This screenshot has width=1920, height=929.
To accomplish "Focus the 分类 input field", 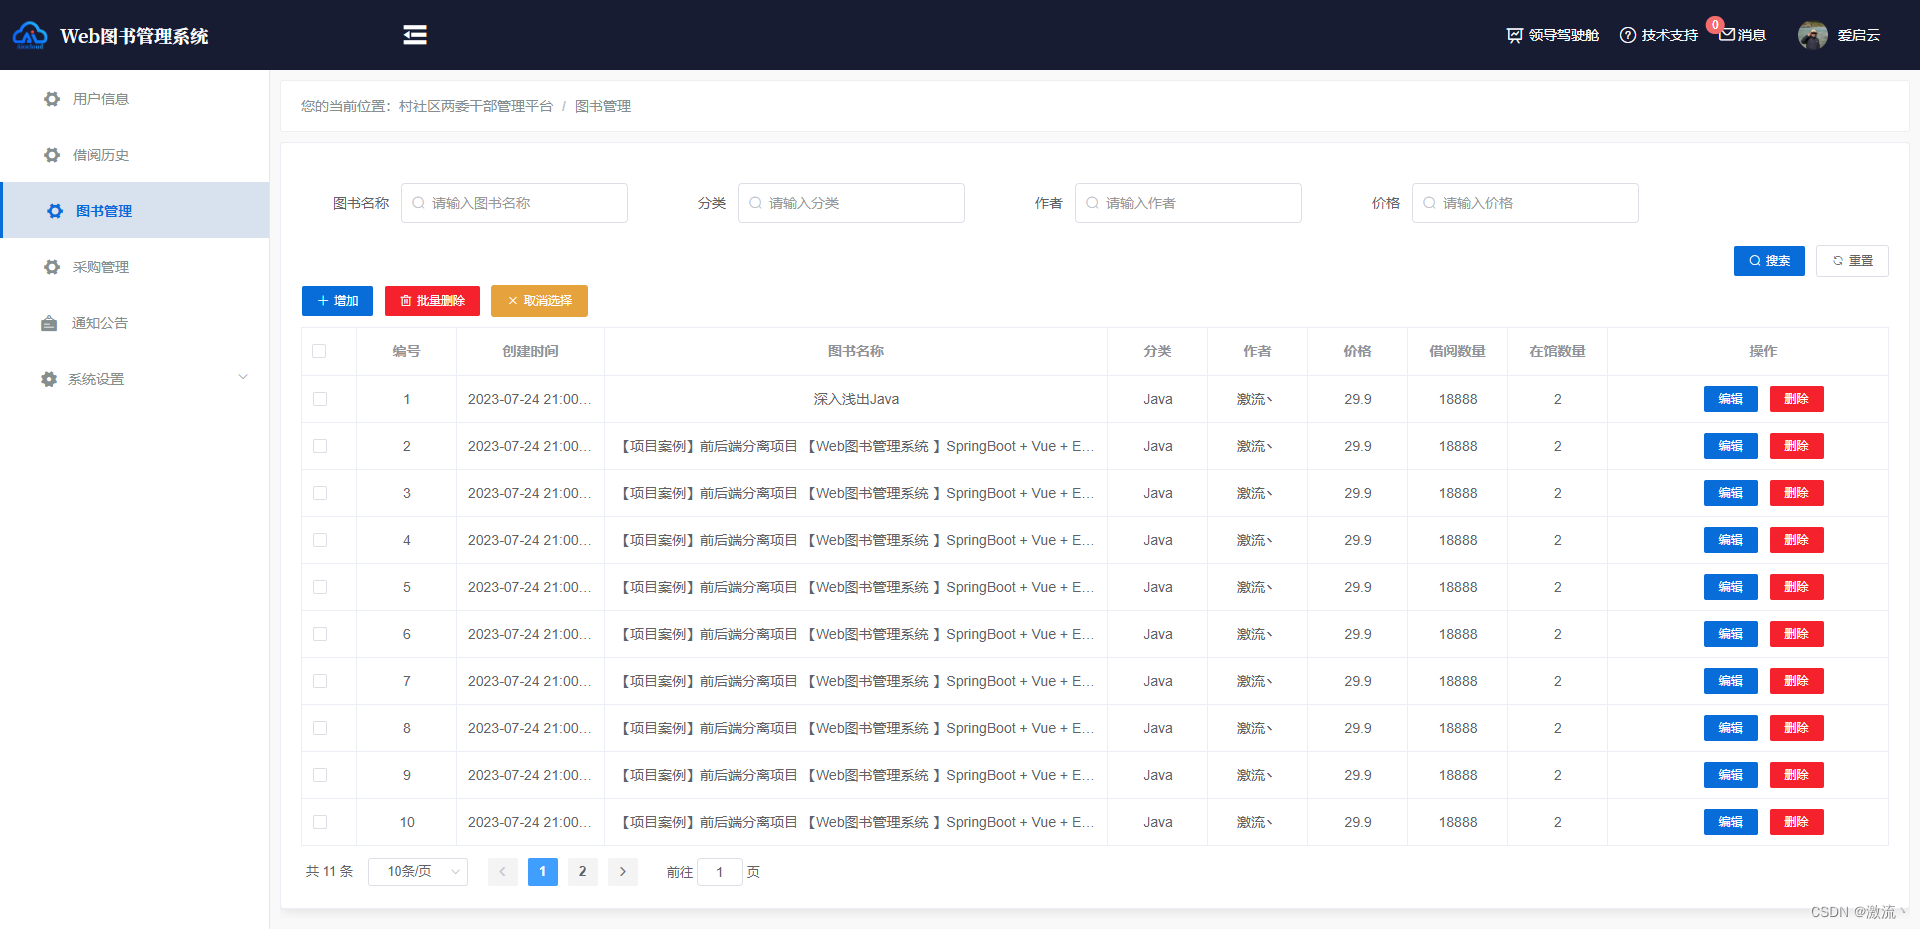I will click(851, 203).
